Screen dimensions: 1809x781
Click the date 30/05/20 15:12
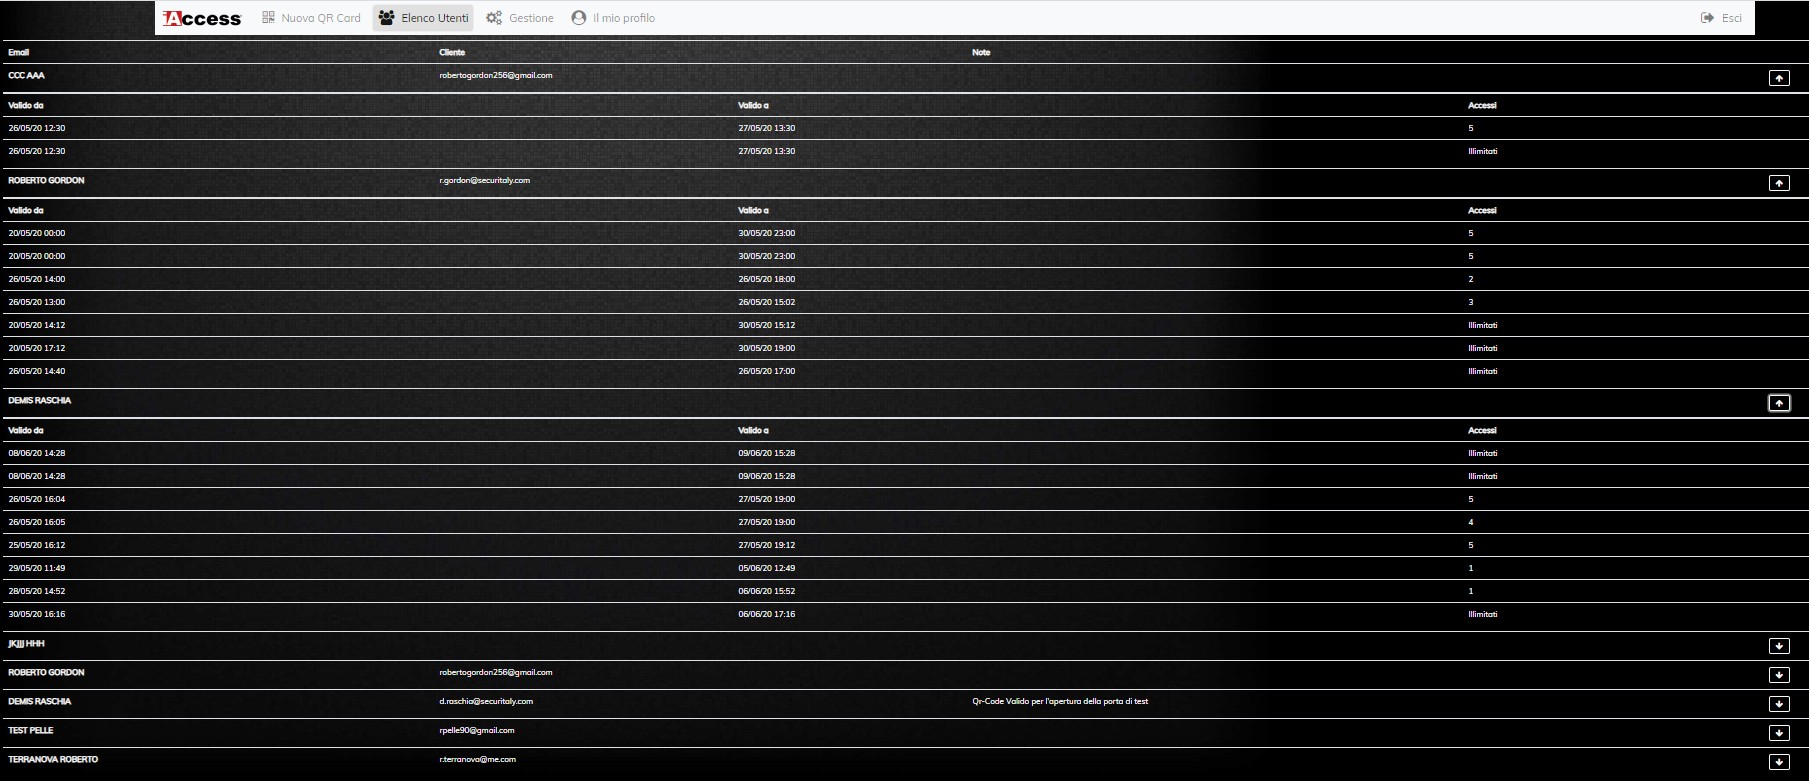(x=767, y=325)
